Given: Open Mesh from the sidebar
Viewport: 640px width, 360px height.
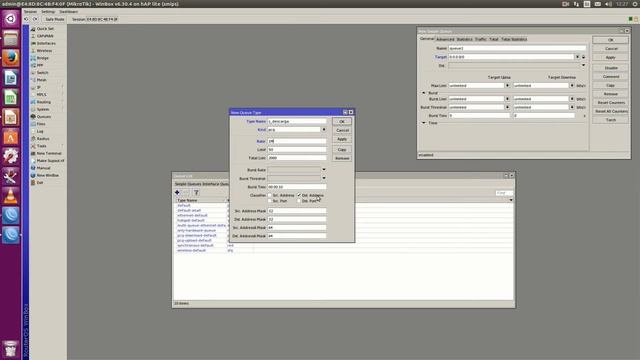Looking at the screenshot, I should 42,80.
